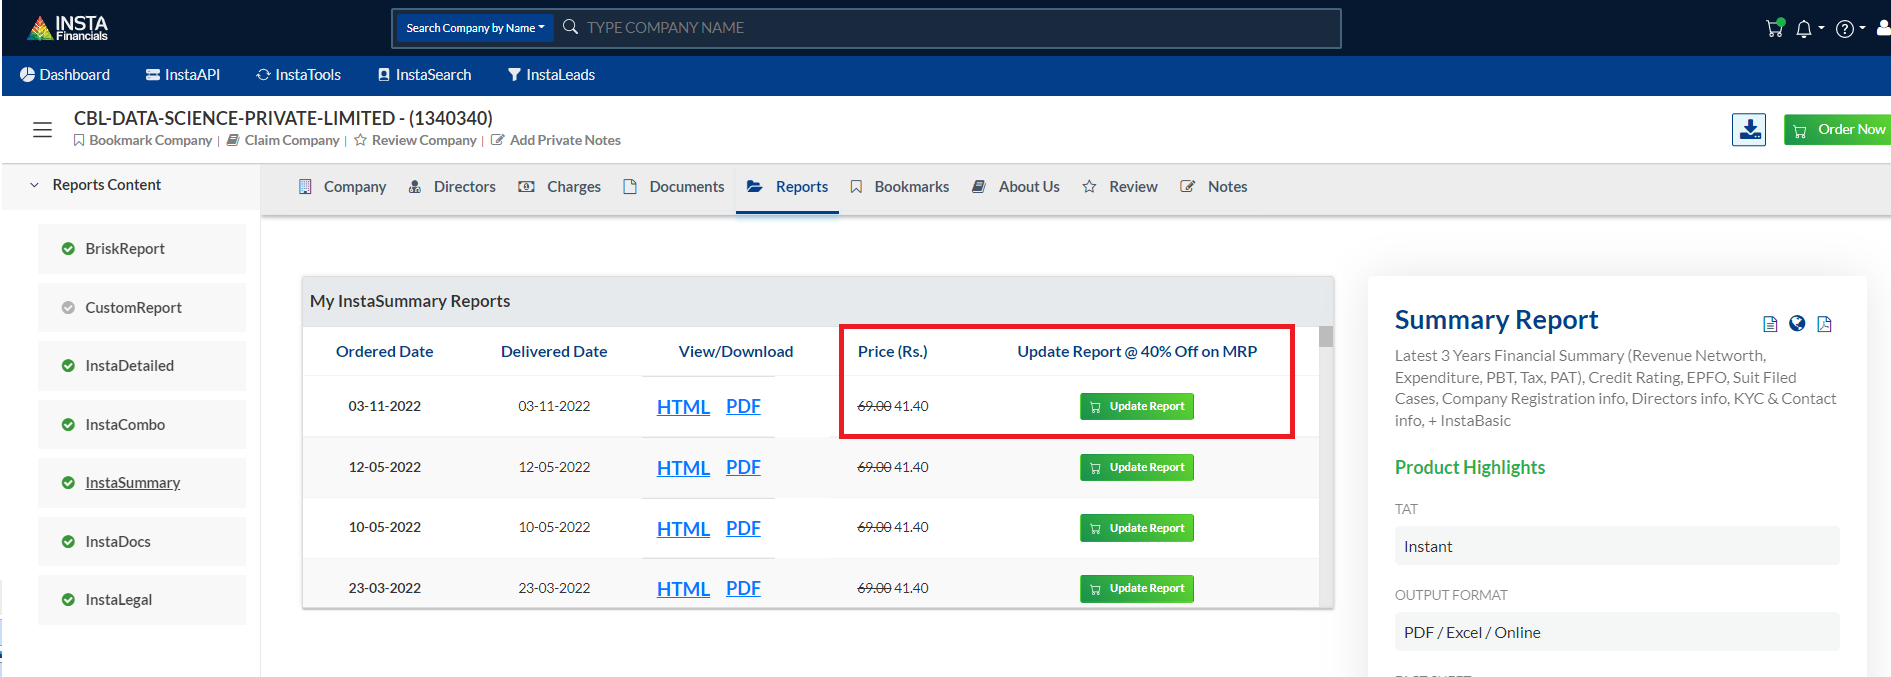Open PDF report for 23-03-2022

coord(743,589)
